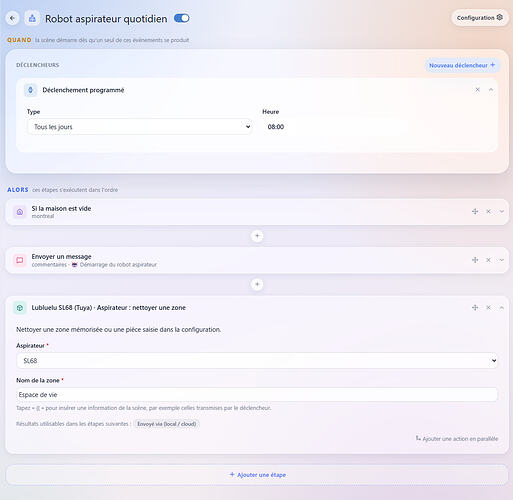513x500 pixels.
Task: Grab the move handle of Lubluelu SL68 step
Action: click(475, 307)
